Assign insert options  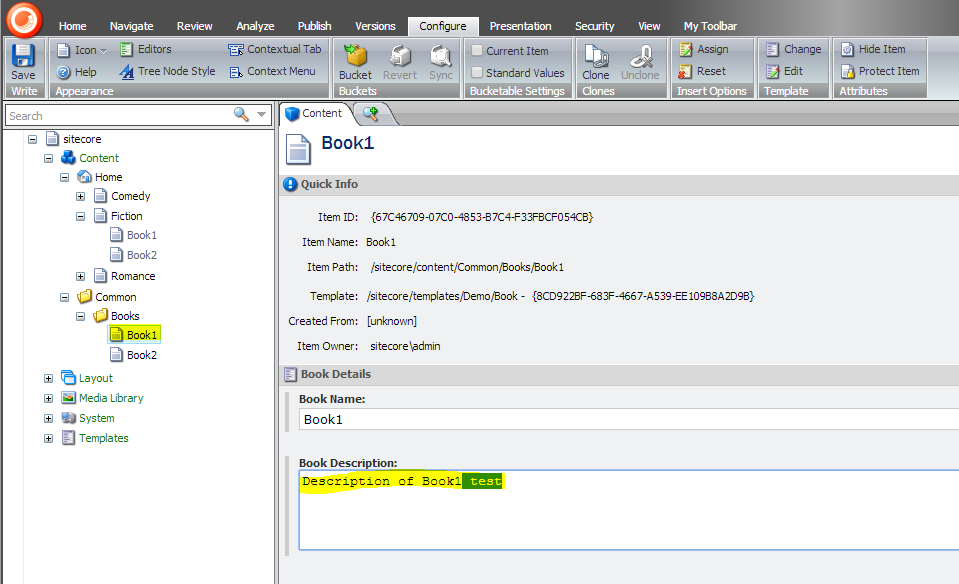click(704, 49)
